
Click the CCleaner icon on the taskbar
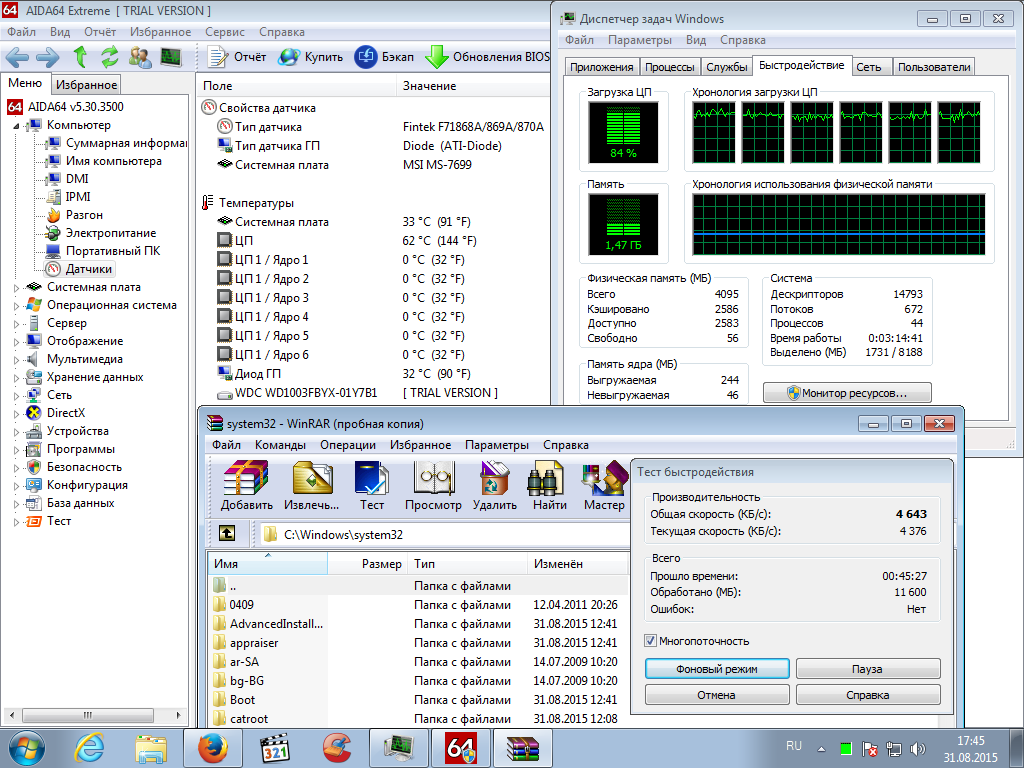click(x=337, y=748)
